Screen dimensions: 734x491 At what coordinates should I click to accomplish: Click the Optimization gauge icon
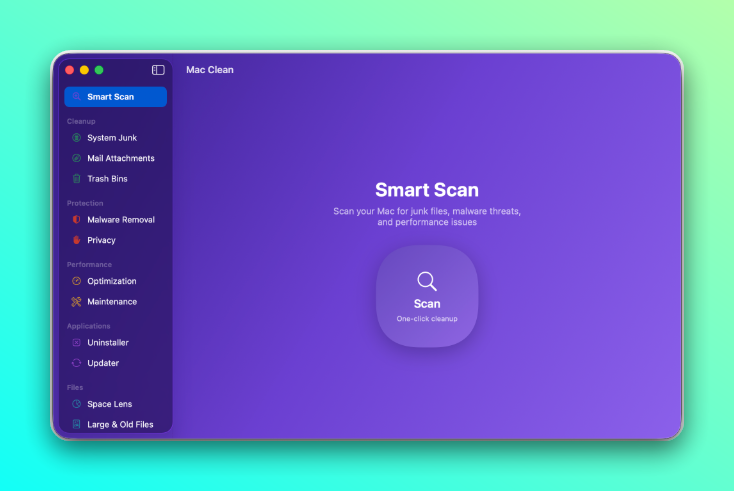point(76,281)
